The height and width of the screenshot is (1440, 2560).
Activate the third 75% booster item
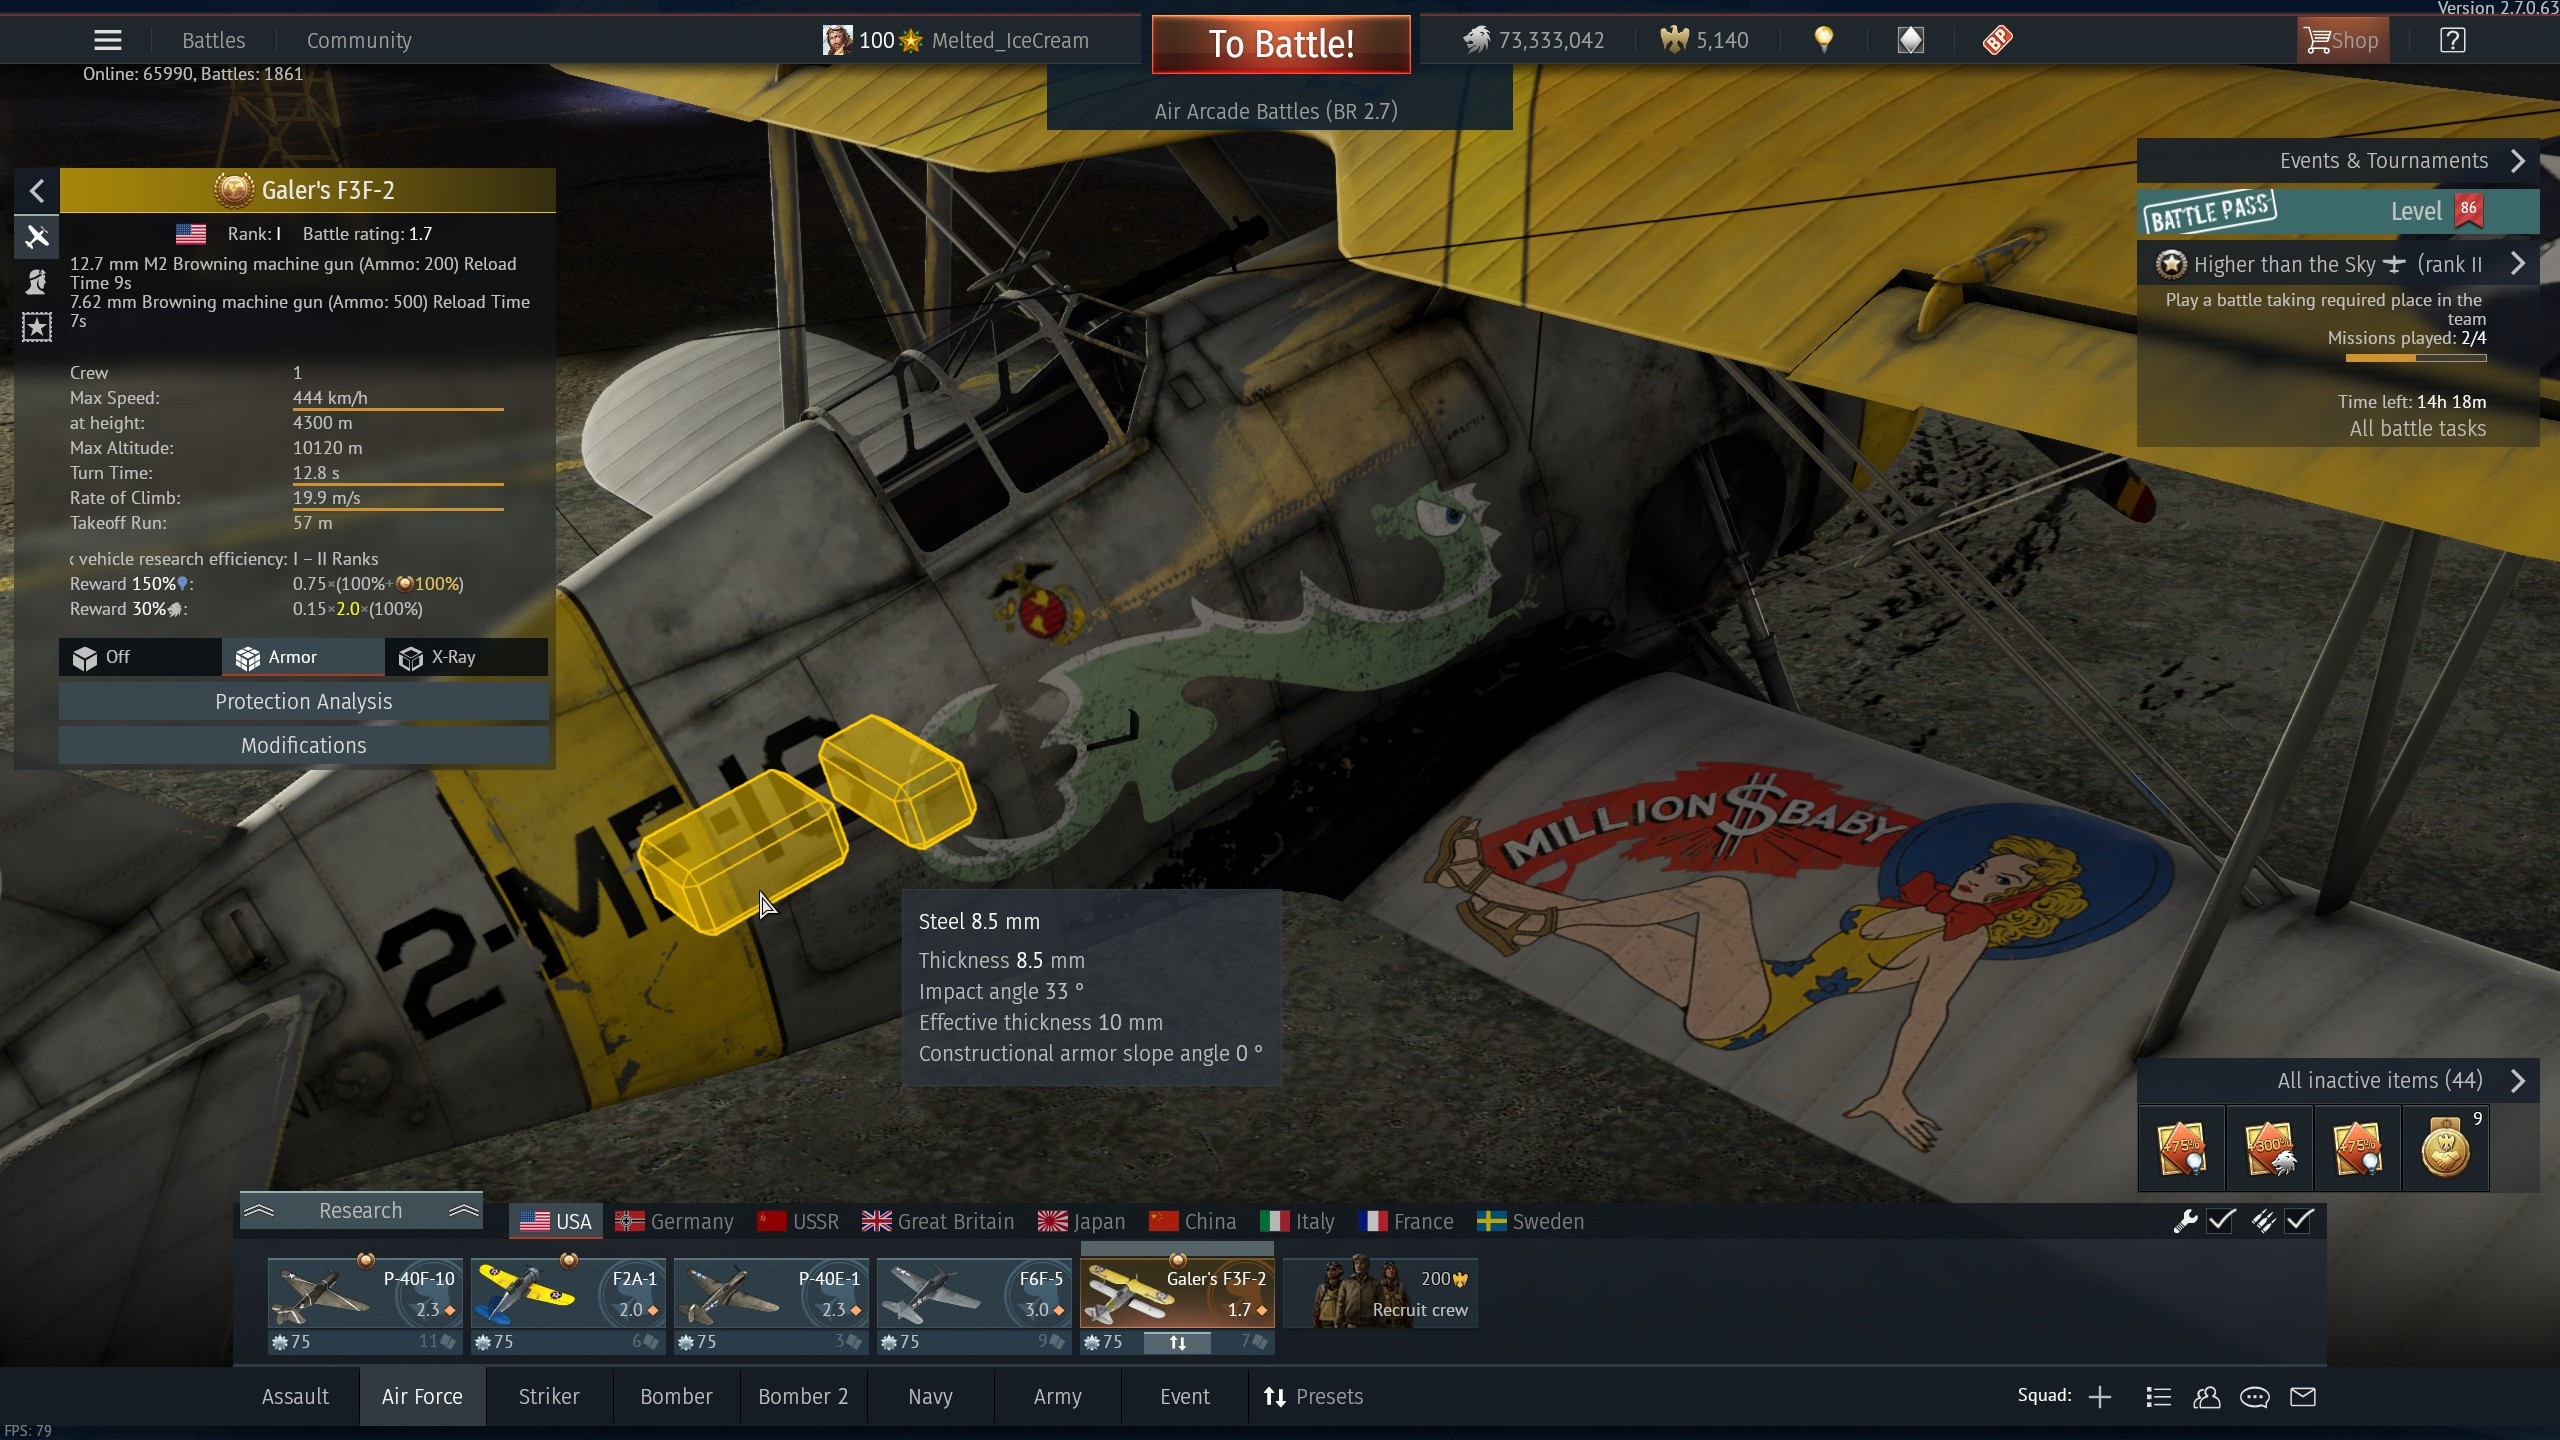(x=2357, y=1148)
